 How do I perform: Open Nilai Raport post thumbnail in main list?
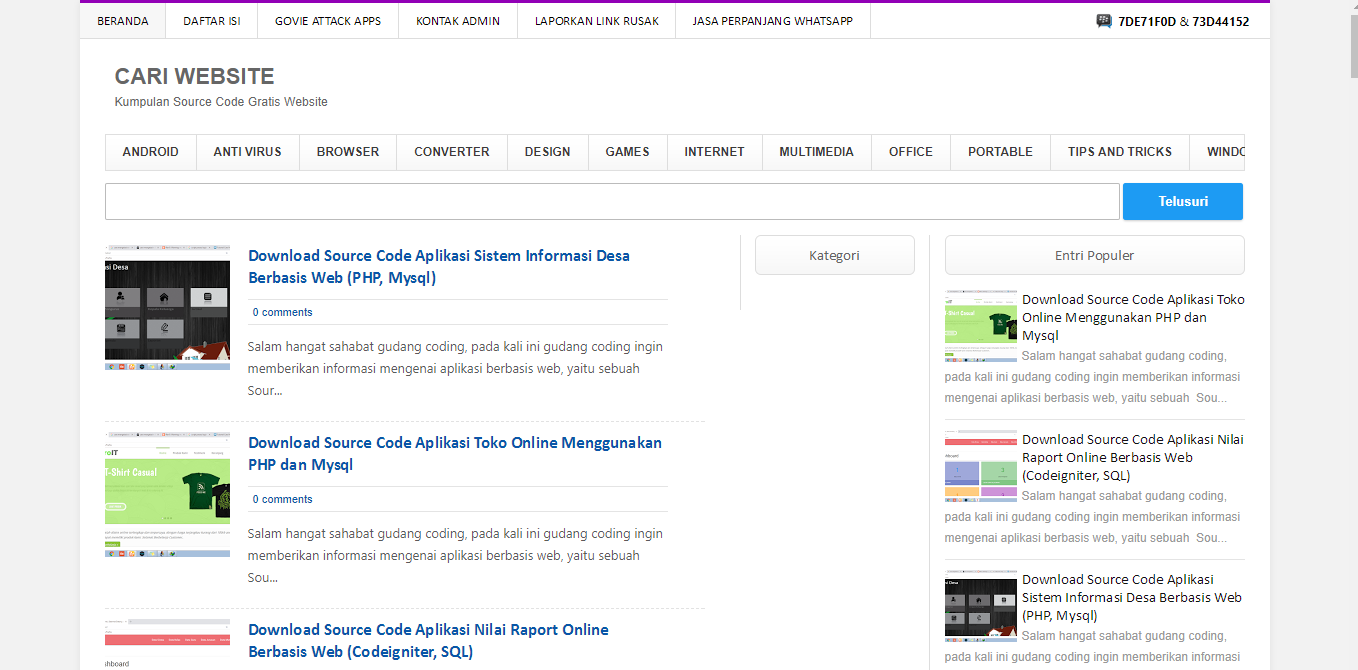click(x=167, y=644)
